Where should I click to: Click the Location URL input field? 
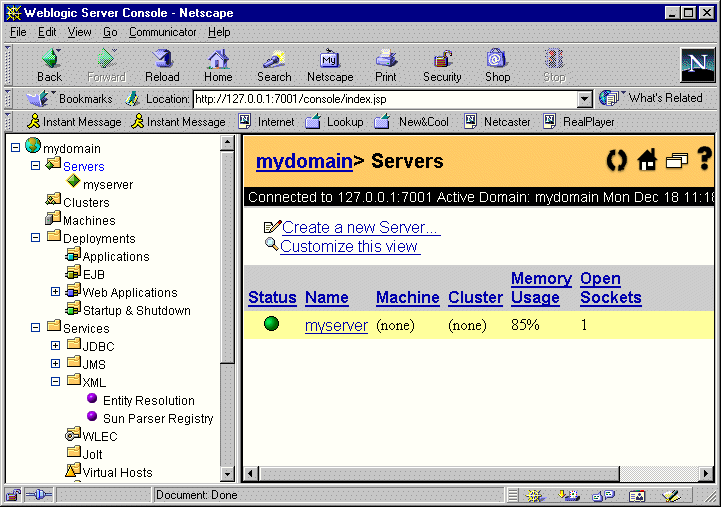[385, 99]
